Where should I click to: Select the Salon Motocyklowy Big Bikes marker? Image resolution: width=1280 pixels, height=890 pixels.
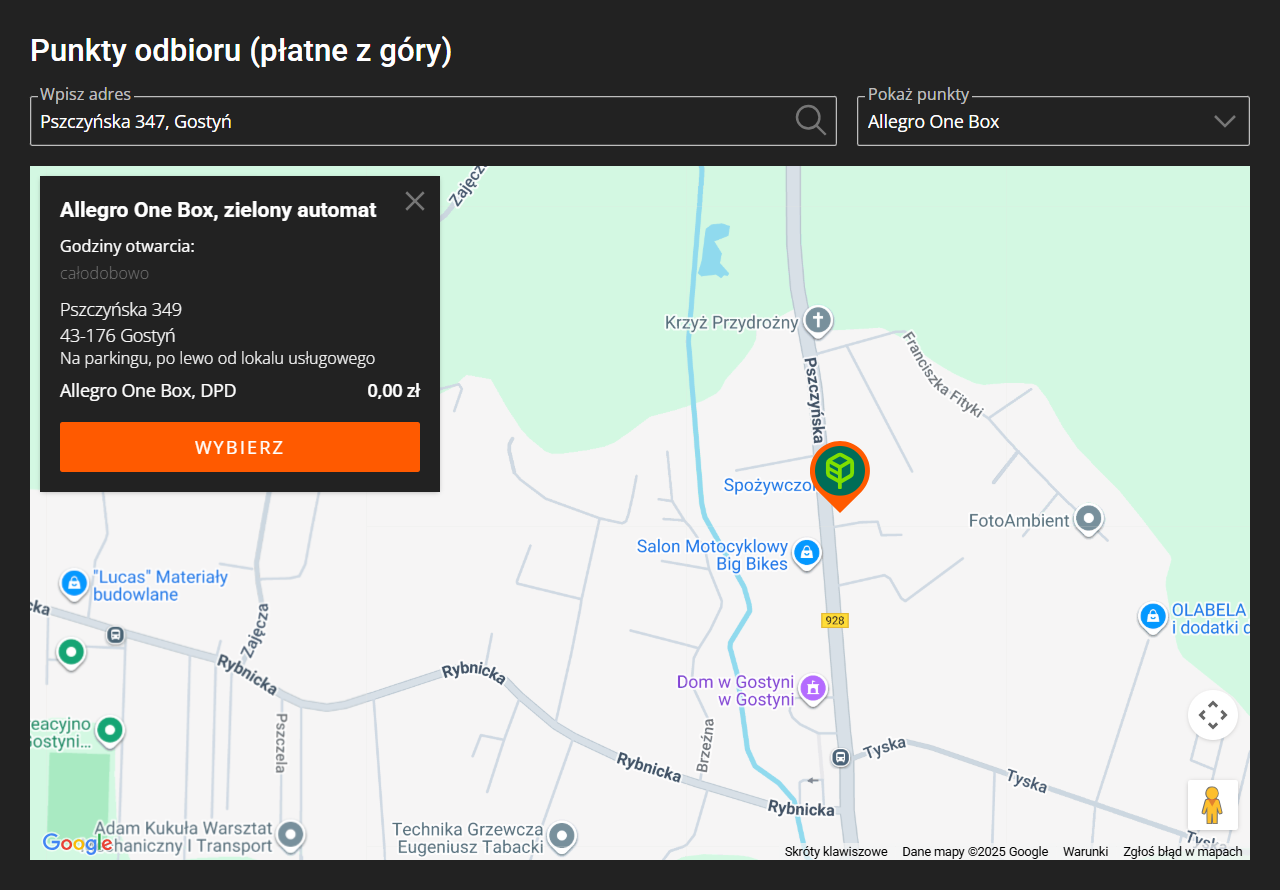point(807,552)
